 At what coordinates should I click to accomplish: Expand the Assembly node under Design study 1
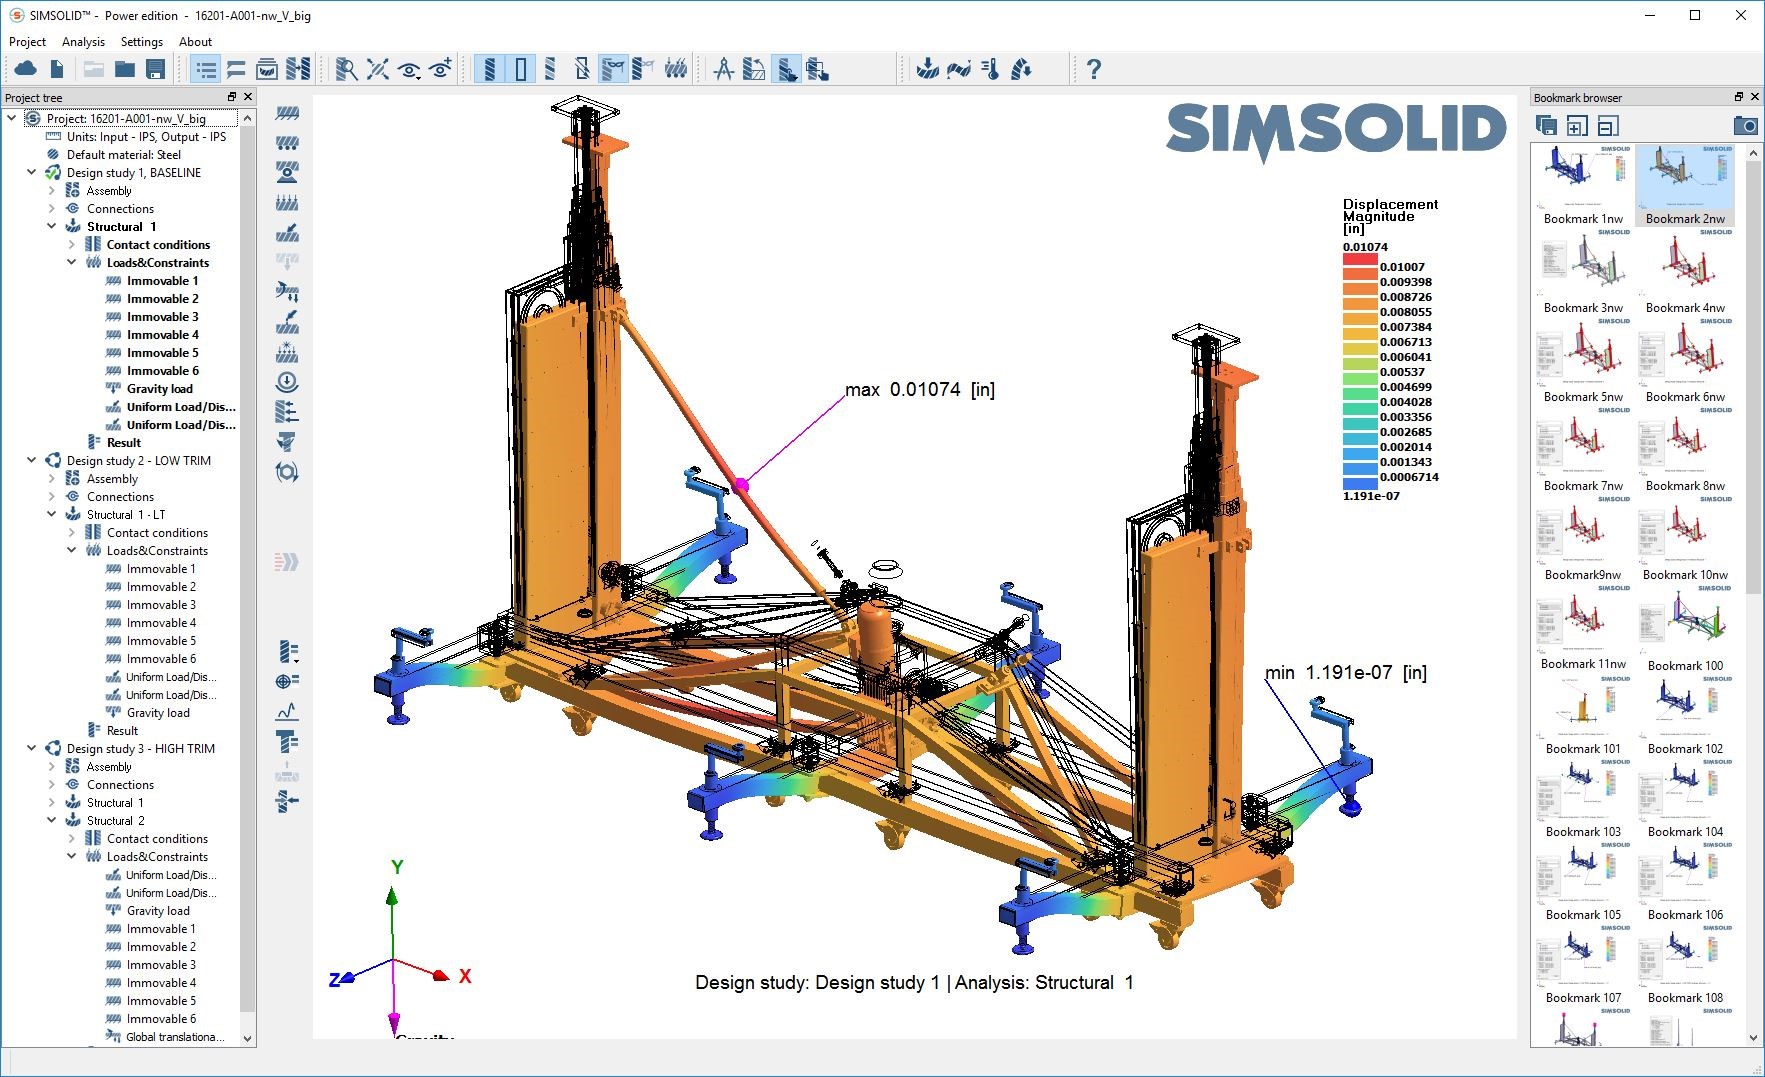52,190
